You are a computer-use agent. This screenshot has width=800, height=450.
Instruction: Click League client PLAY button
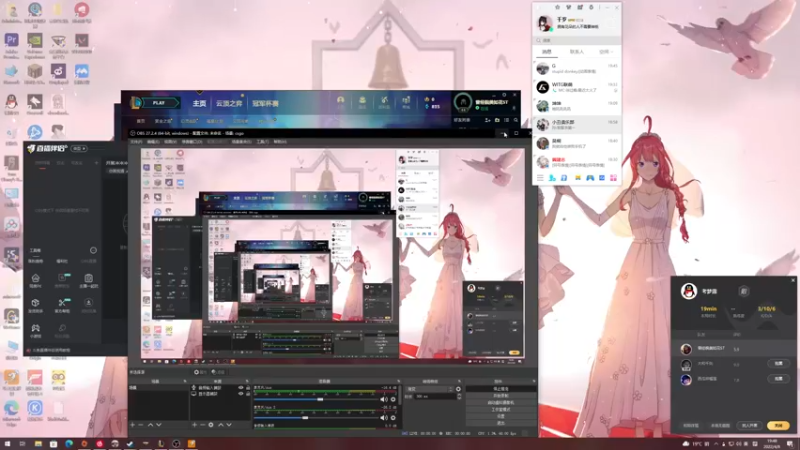pyautogui.click(x=159, y=103)
